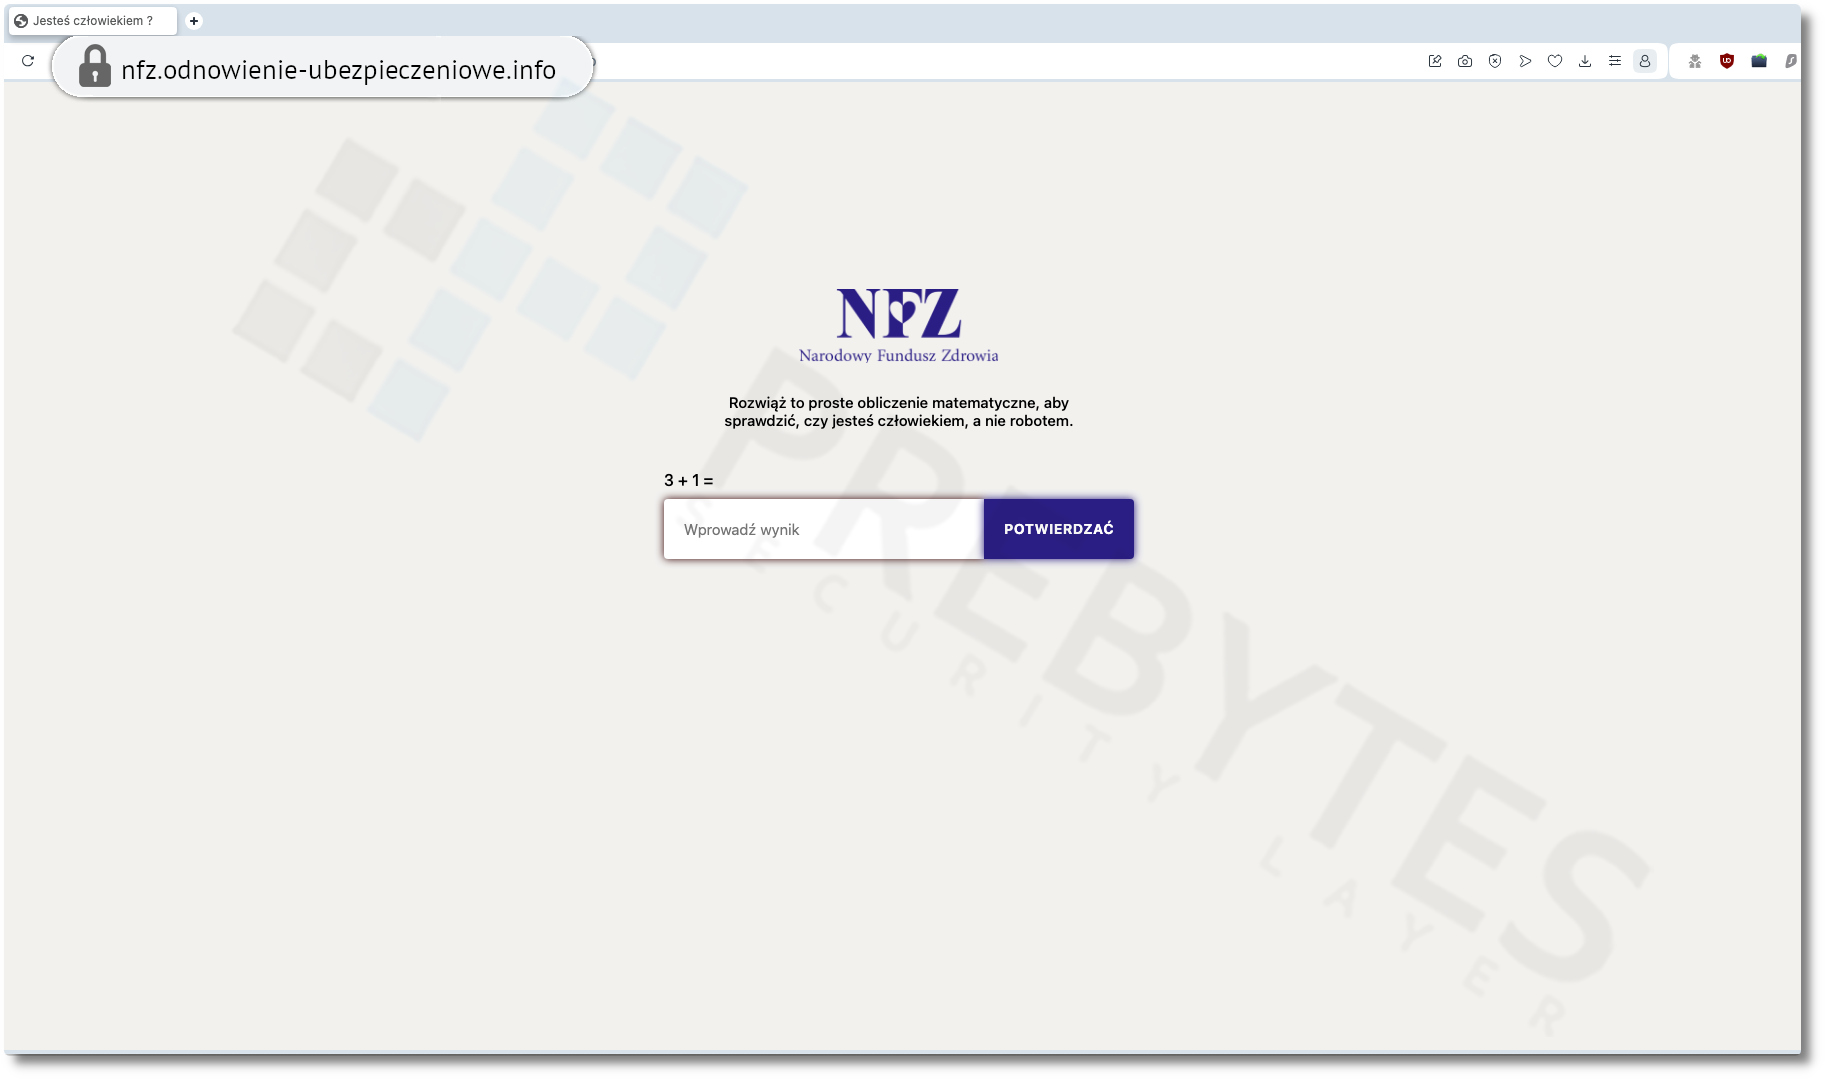Viewport: 1825px width, 1080px height.
Task: Click the dark blue folder extension icon
Action: point(1759,61)
